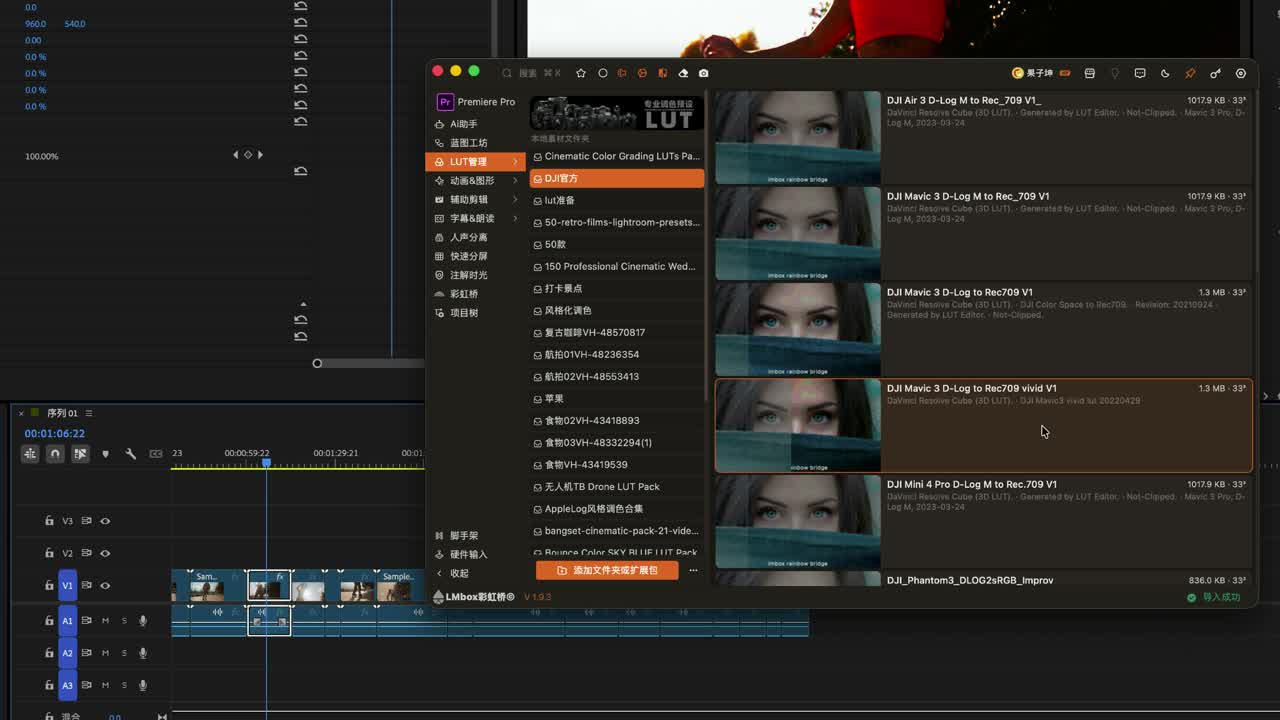1280x720 pixels.
Task: Expand the 动画&图形 submenu arrow
Action: [x=515, y=181]
